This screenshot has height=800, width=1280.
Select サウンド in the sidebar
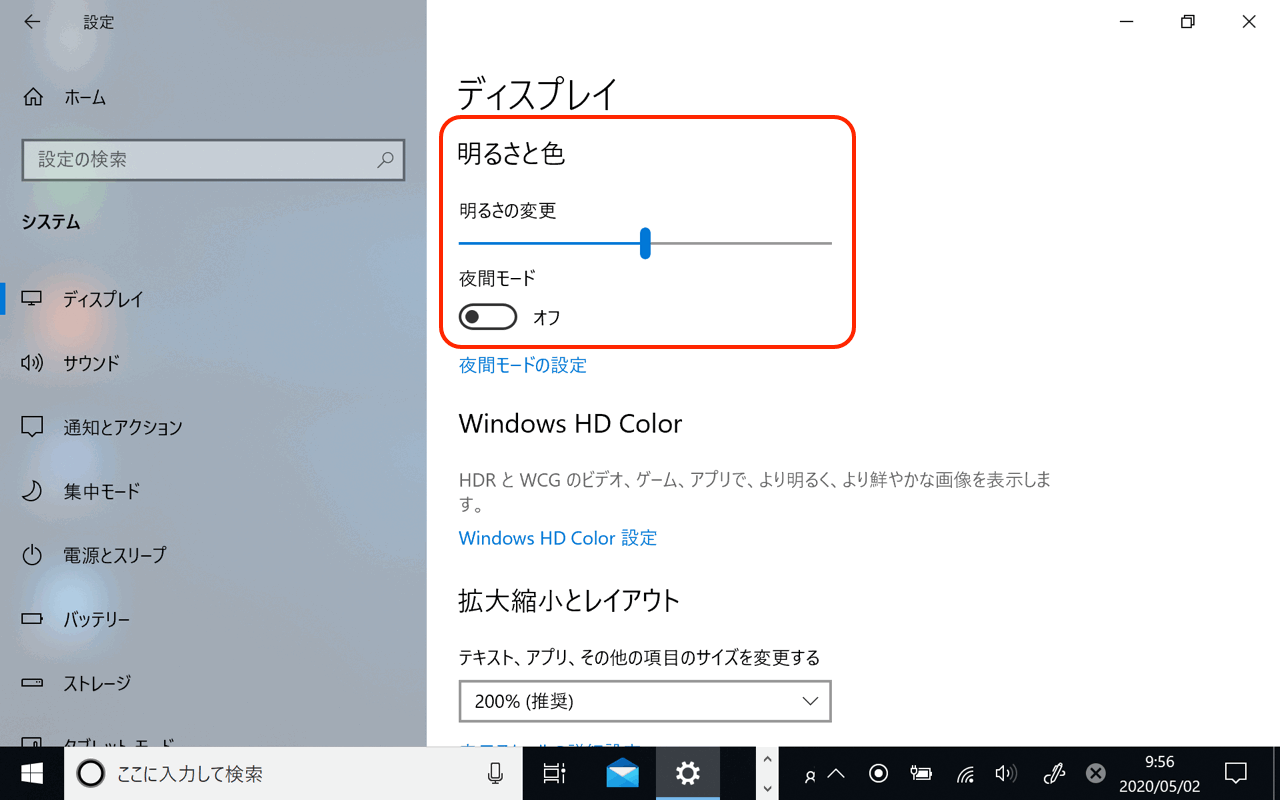(91, 363)
